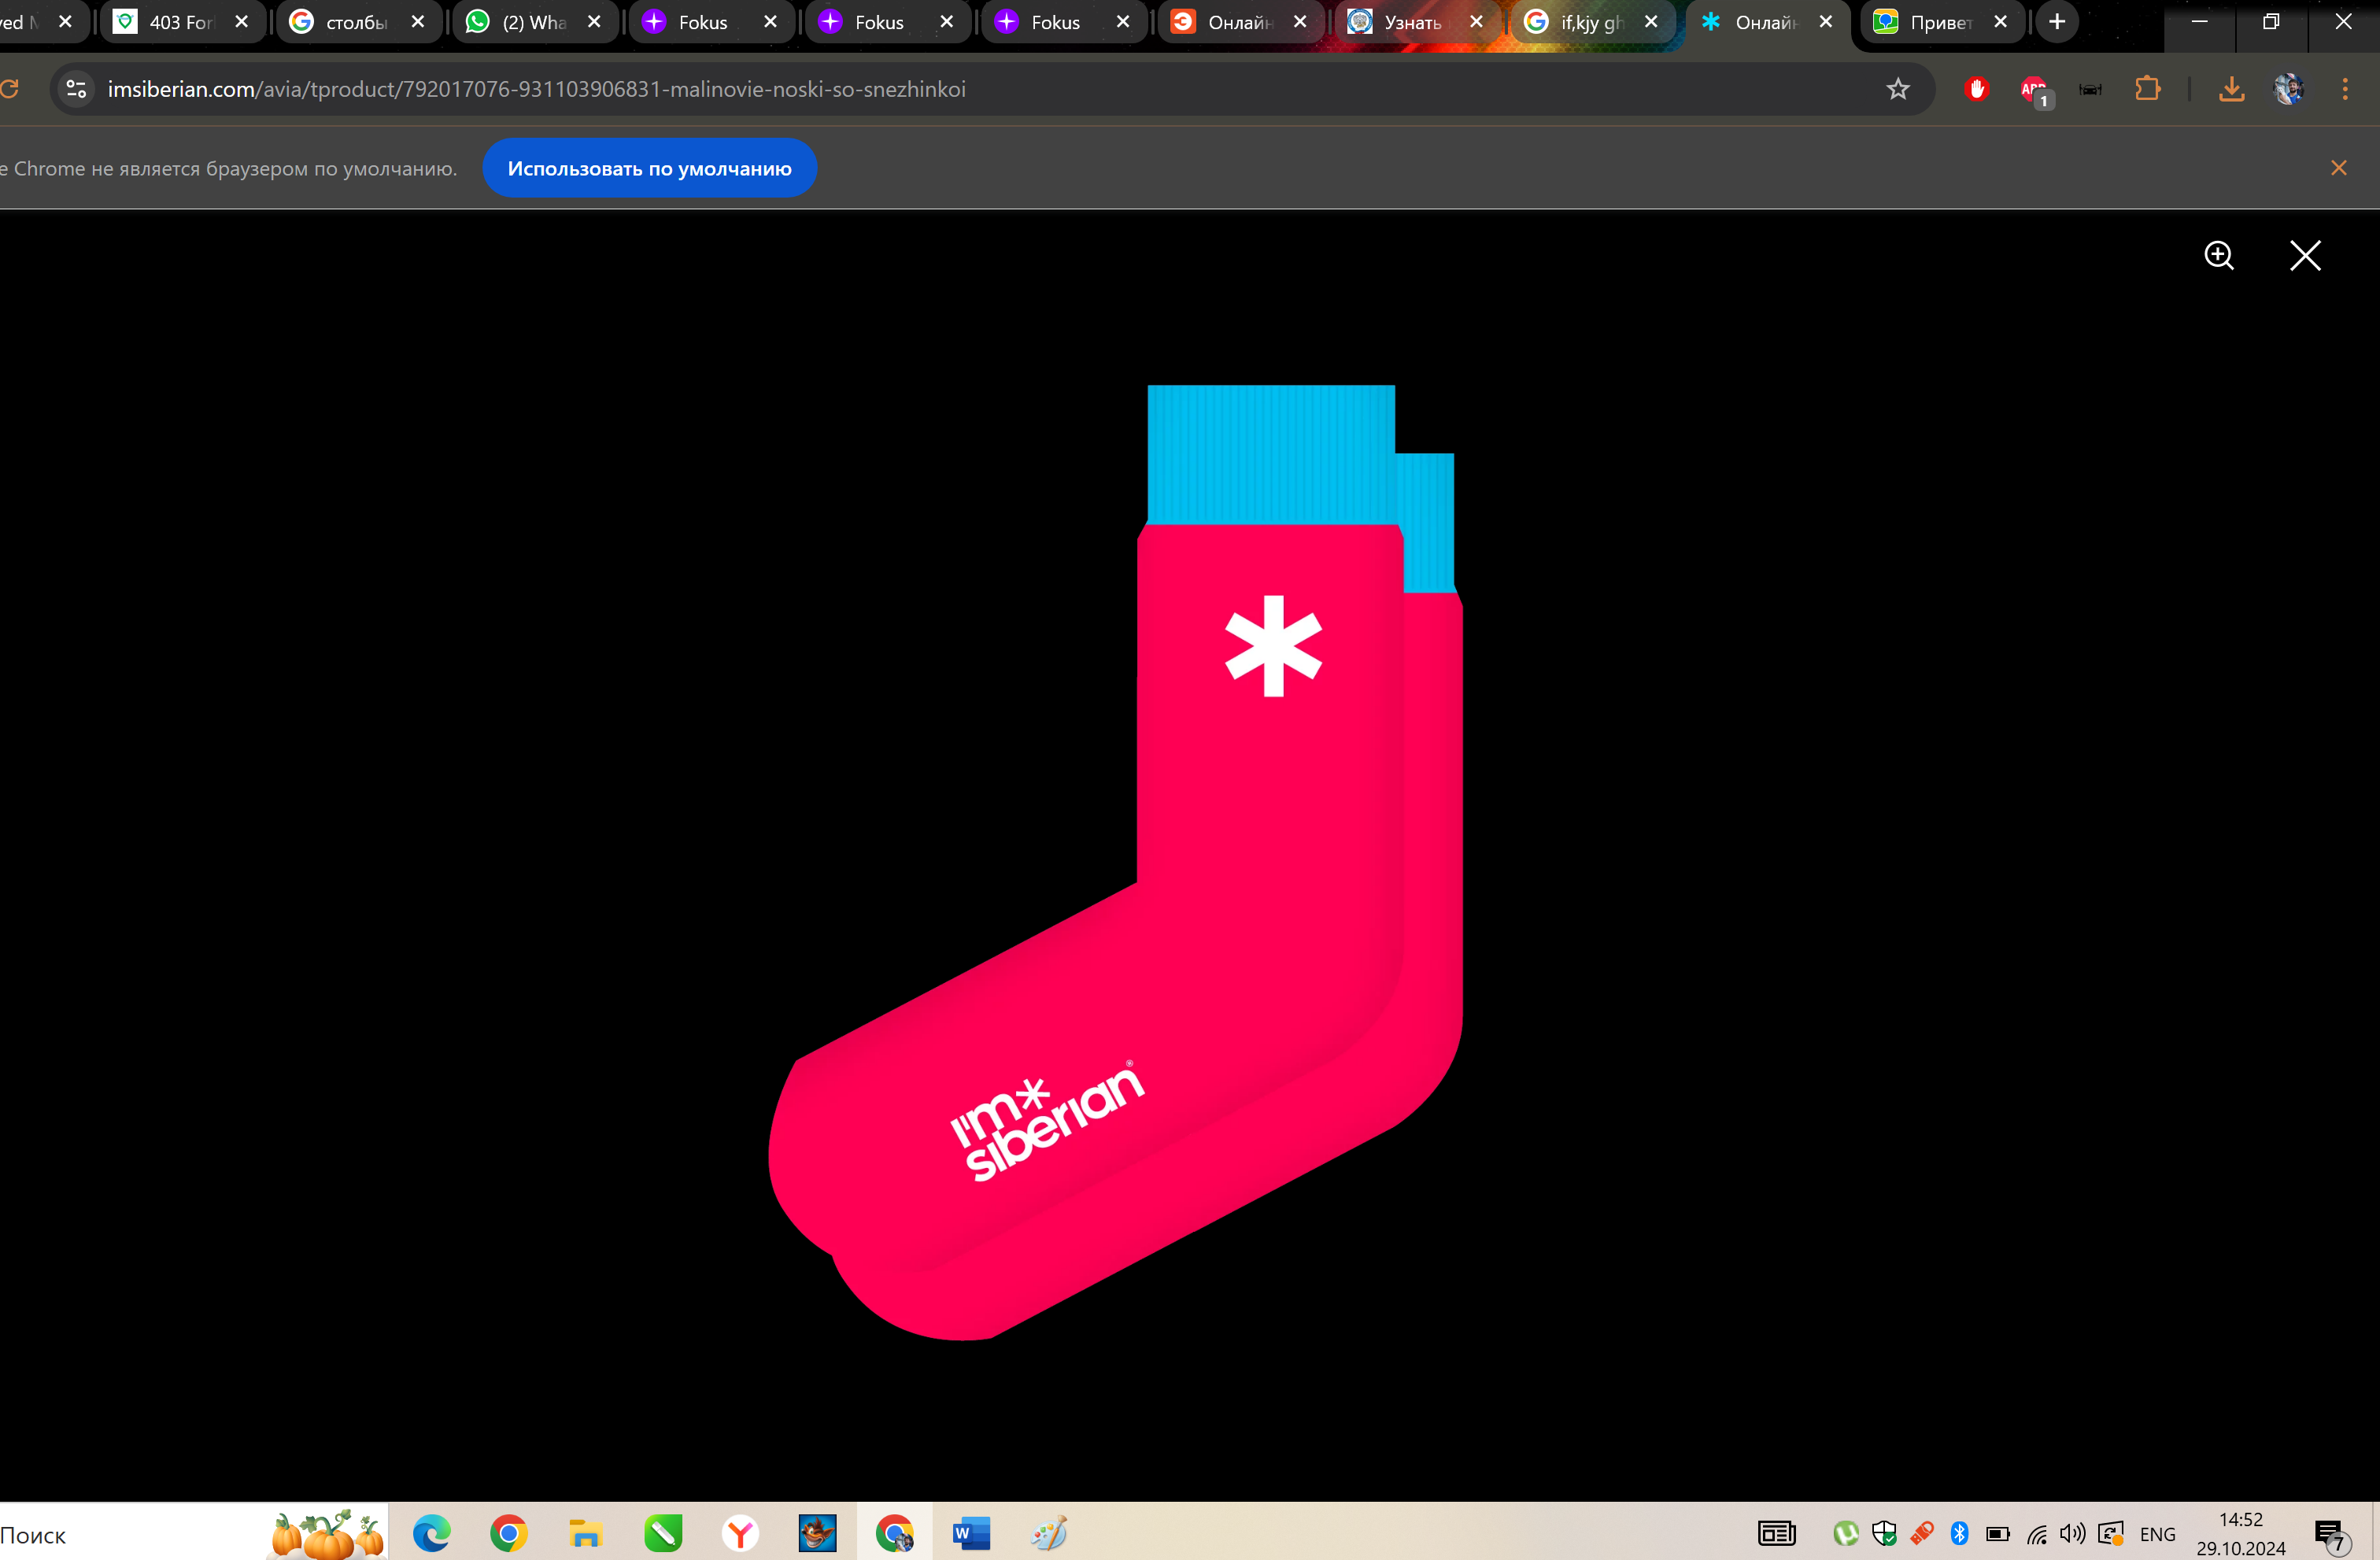This screenshot has width=2380, height=1560.
Task: Open the red hand ad blocker extension
Action: tap(1976, 89)
